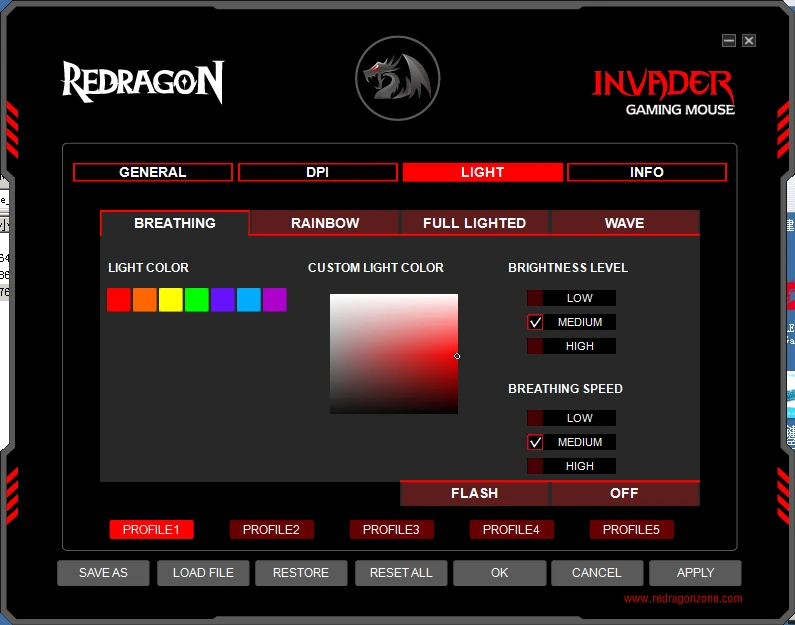Toggle brightness level MEDIUM checkbox
795x625 pixels.
tap(535, 322)
